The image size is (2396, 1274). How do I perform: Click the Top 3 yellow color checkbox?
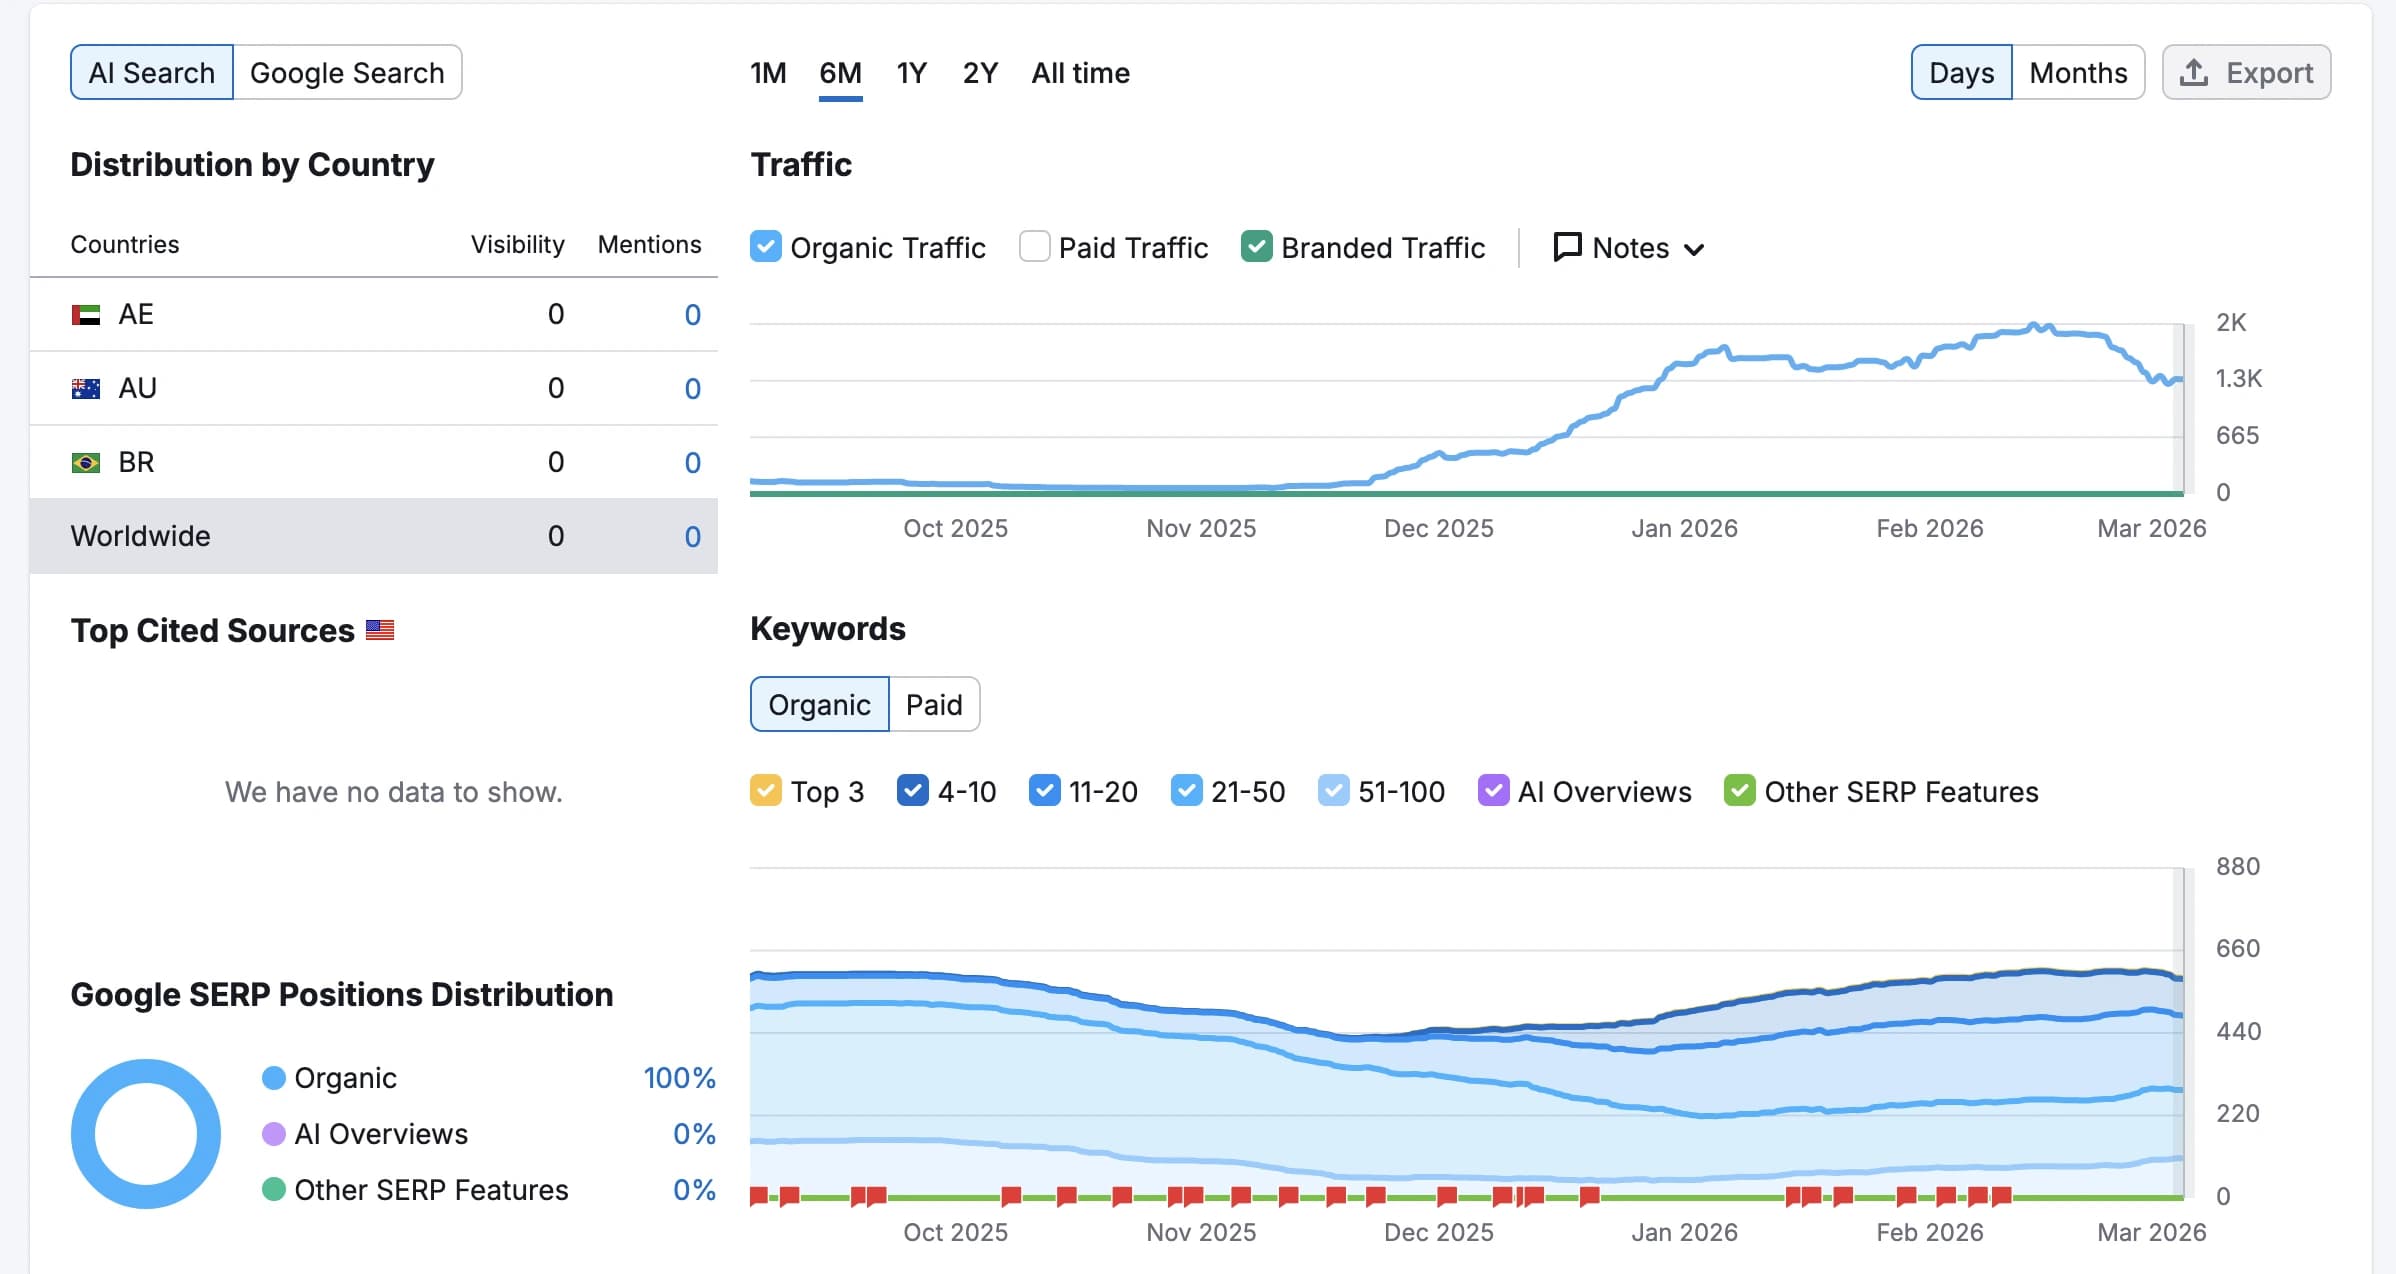coord(766,791)
